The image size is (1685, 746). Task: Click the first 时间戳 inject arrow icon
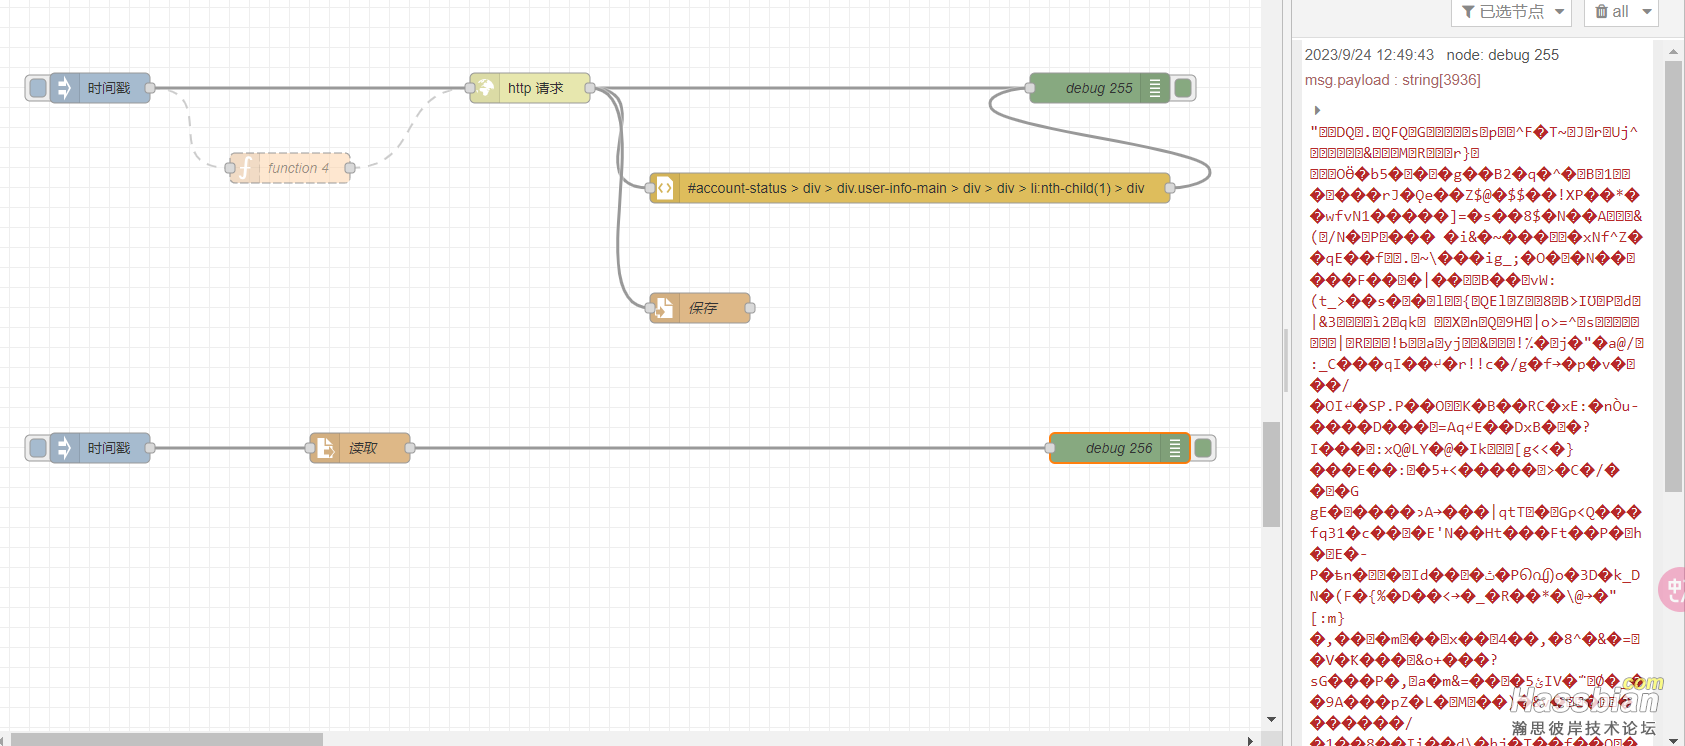64,88
